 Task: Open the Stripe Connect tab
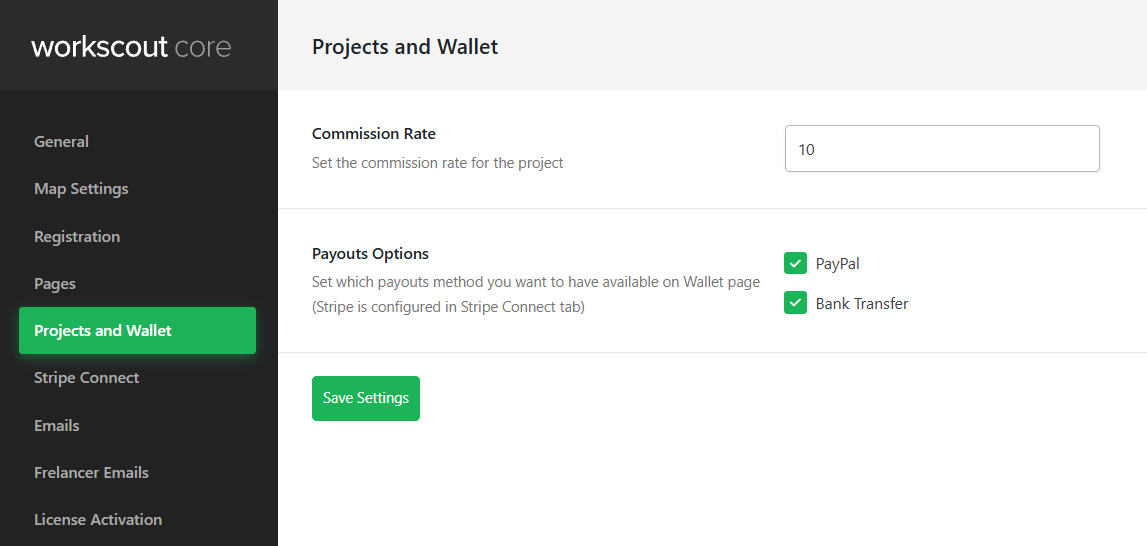87,378
